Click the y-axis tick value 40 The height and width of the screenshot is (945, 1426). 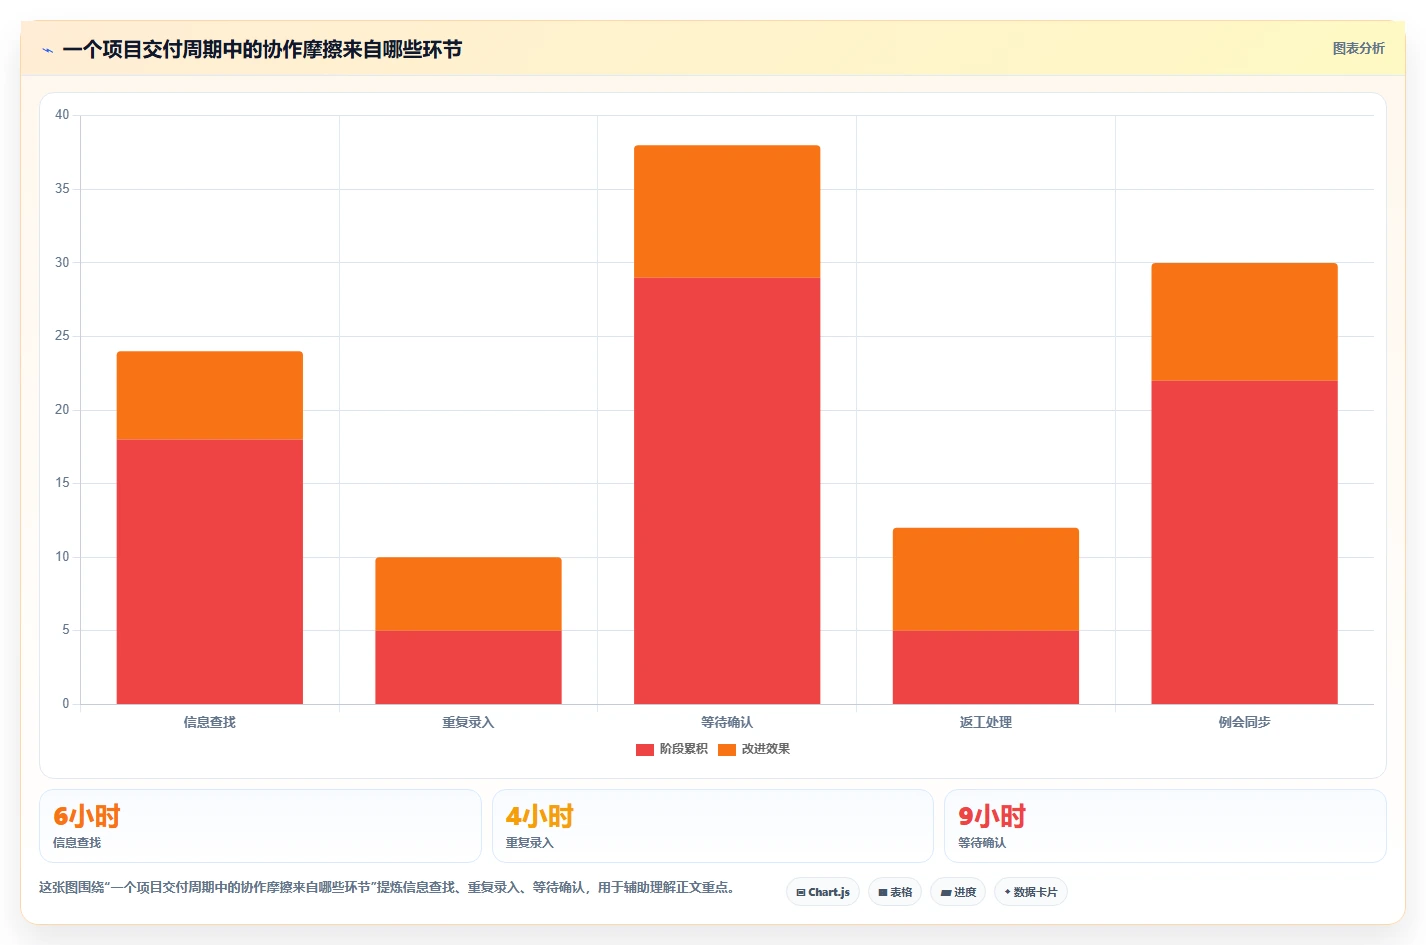(x=62, y=115)
